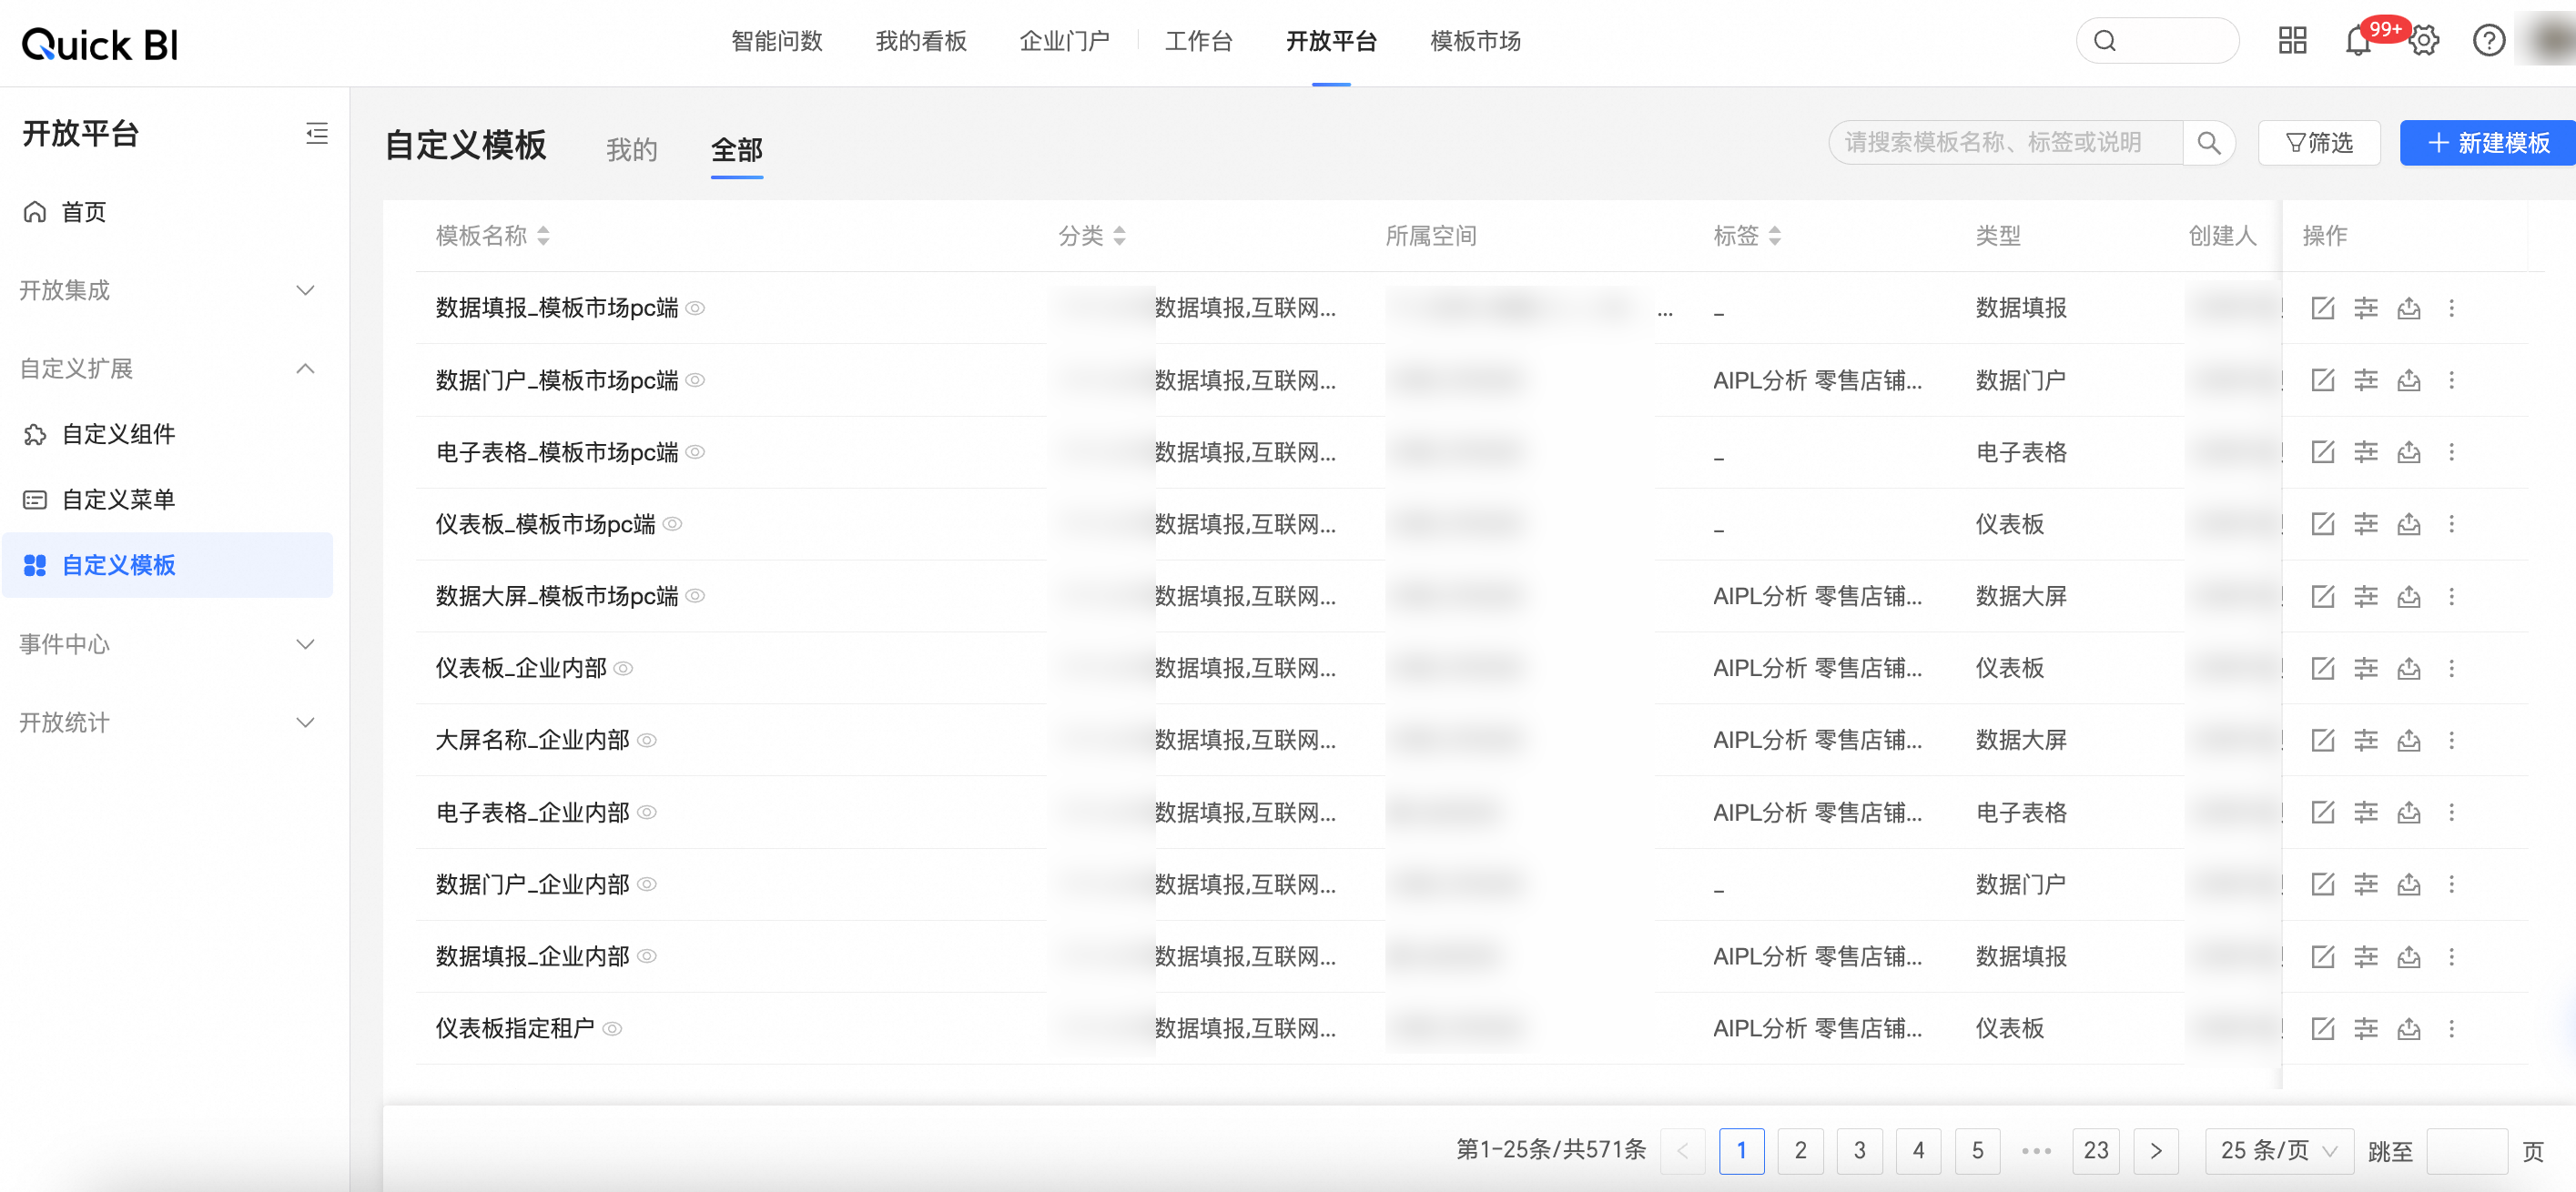Focus the template name search field
The image size is (2576, 1192).
2006,143
